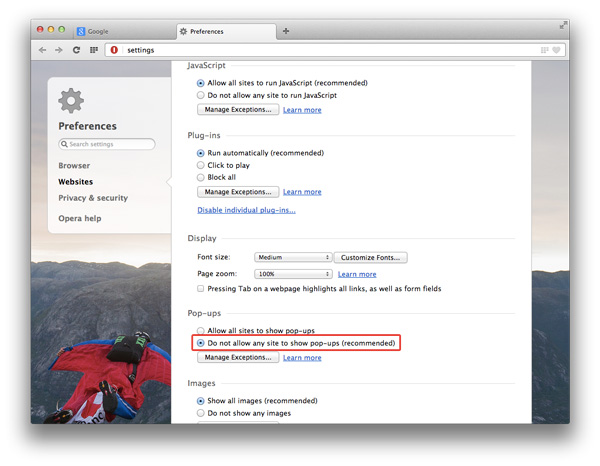Image resolution: width=600 pixels, height=466 pixels.
Task: Click the Customize Fonts button
Action: (x=370, y=257)
